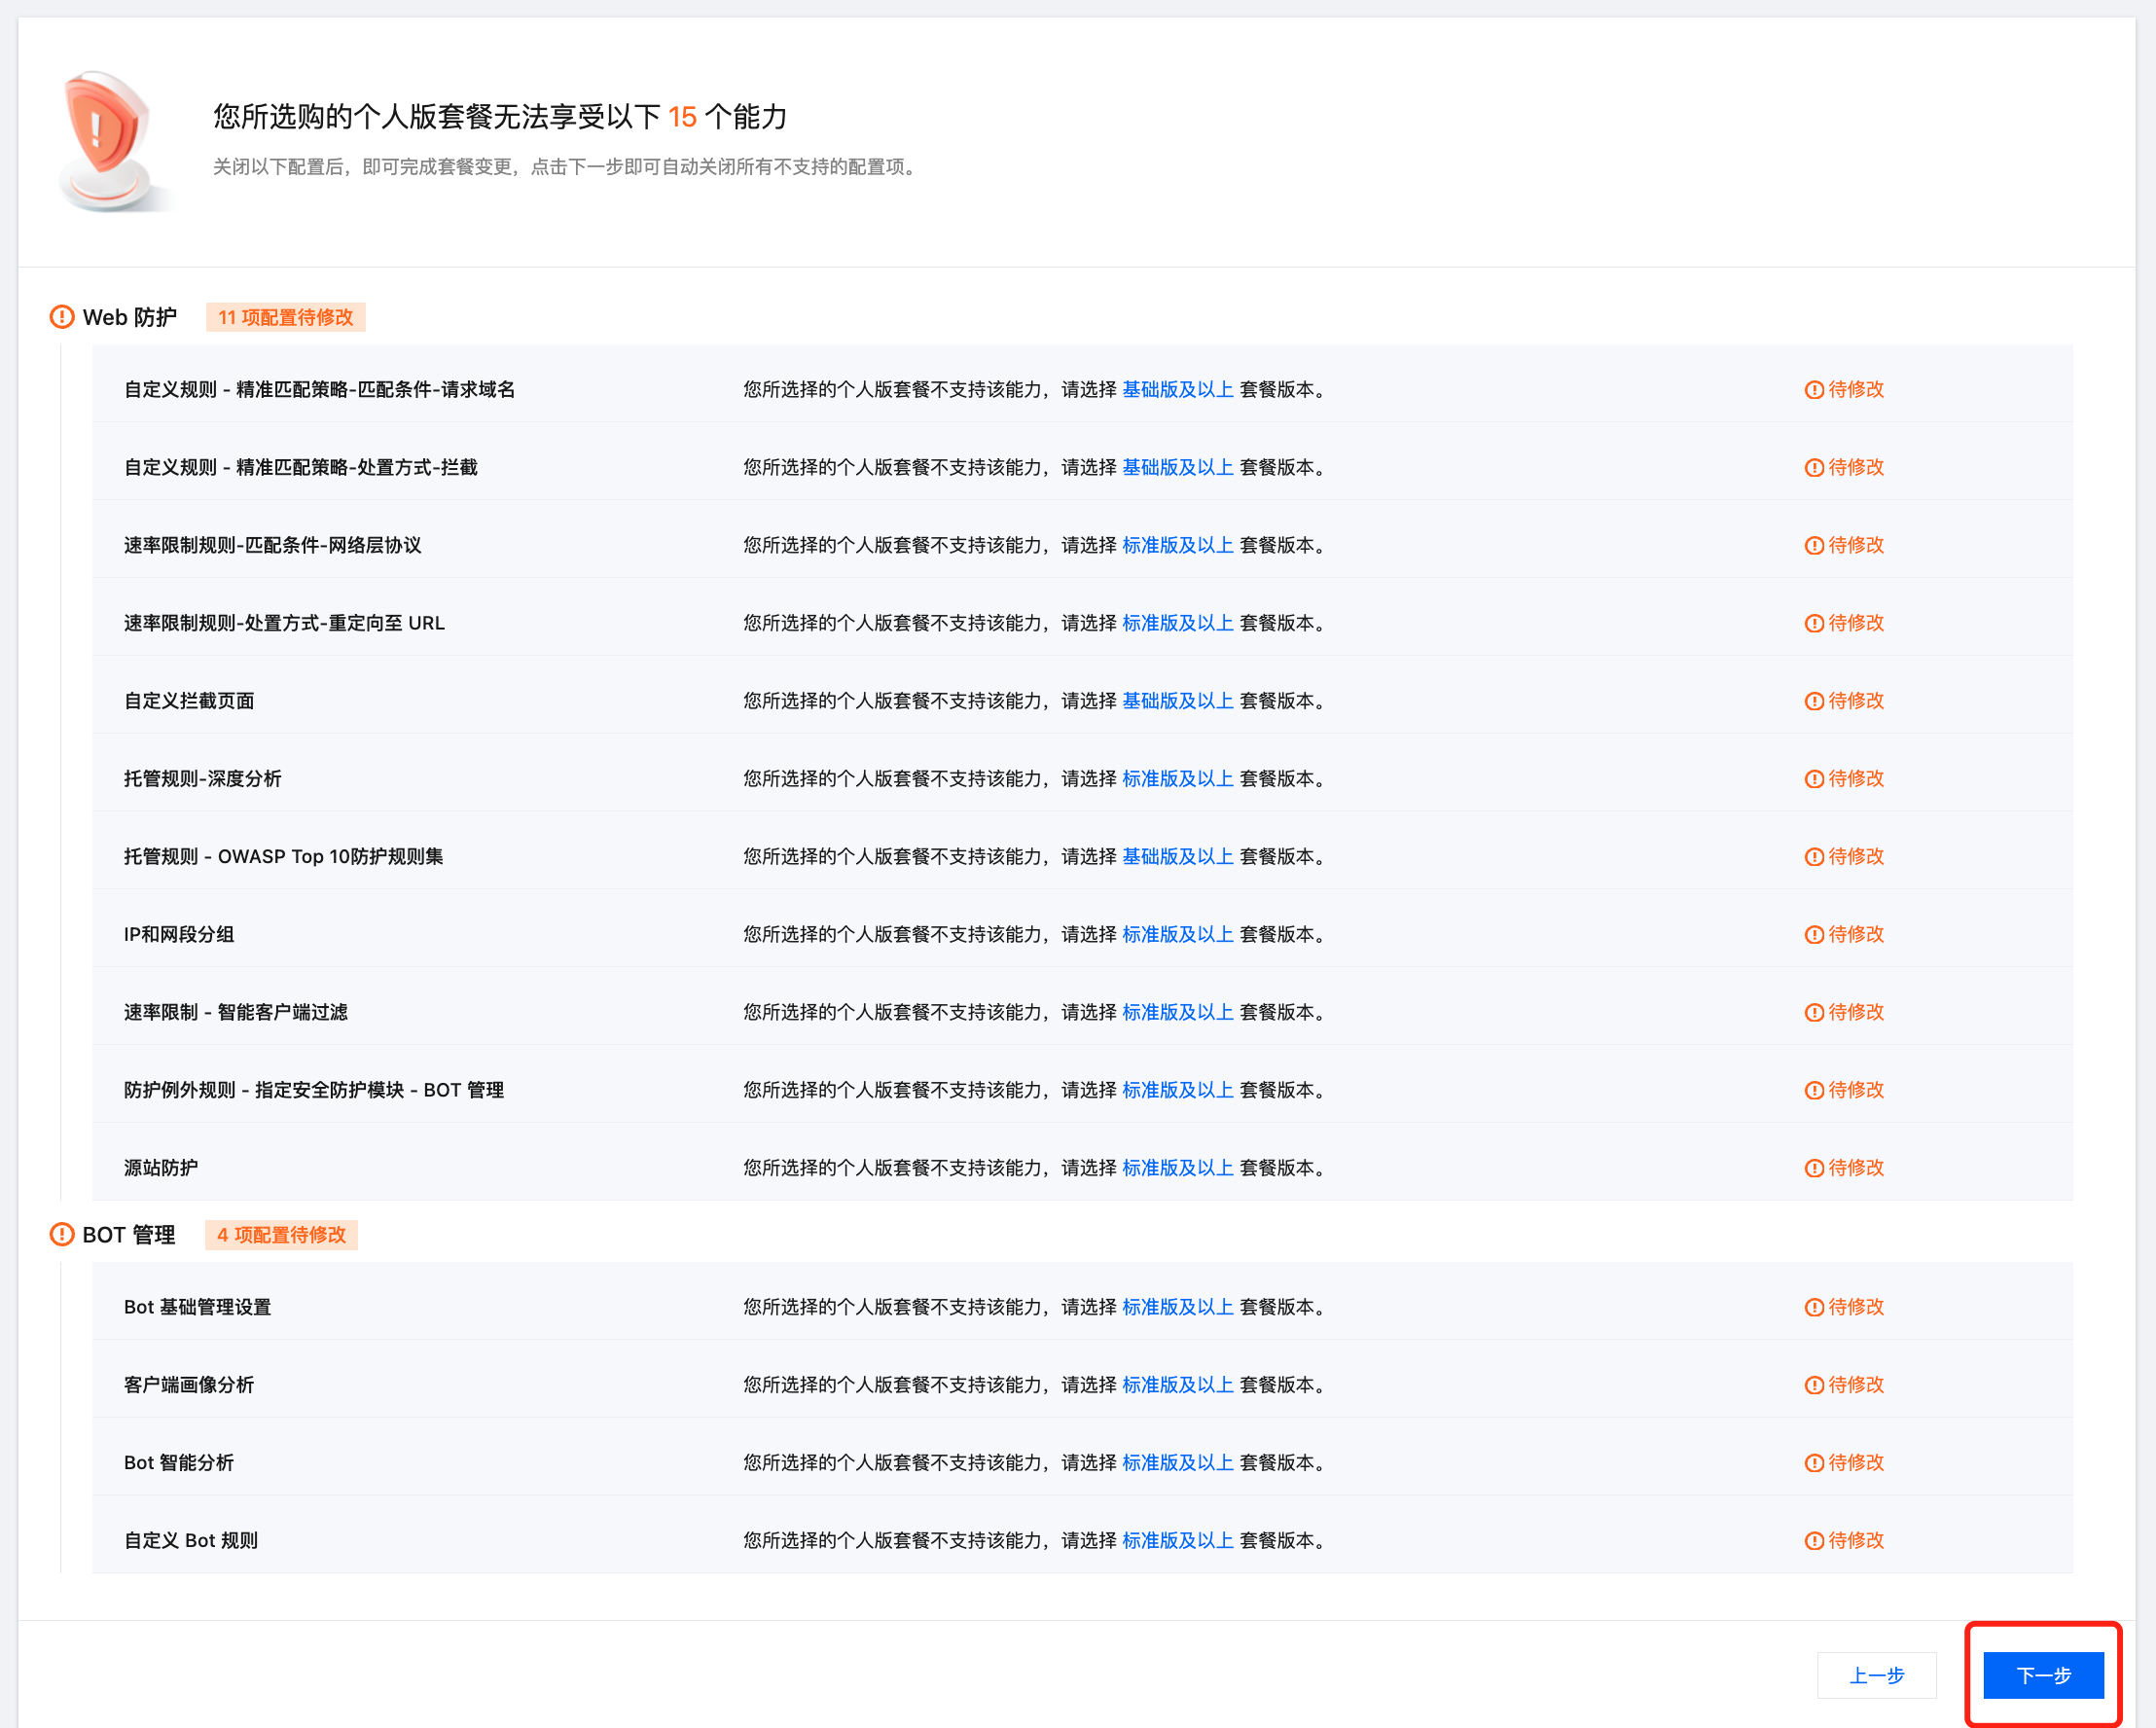The height and width of the screenshot is (1728, 2156).
Task: Open 基础版及以上 link in 处置方式-拦截 row
Action: [x=1177, y=467]
